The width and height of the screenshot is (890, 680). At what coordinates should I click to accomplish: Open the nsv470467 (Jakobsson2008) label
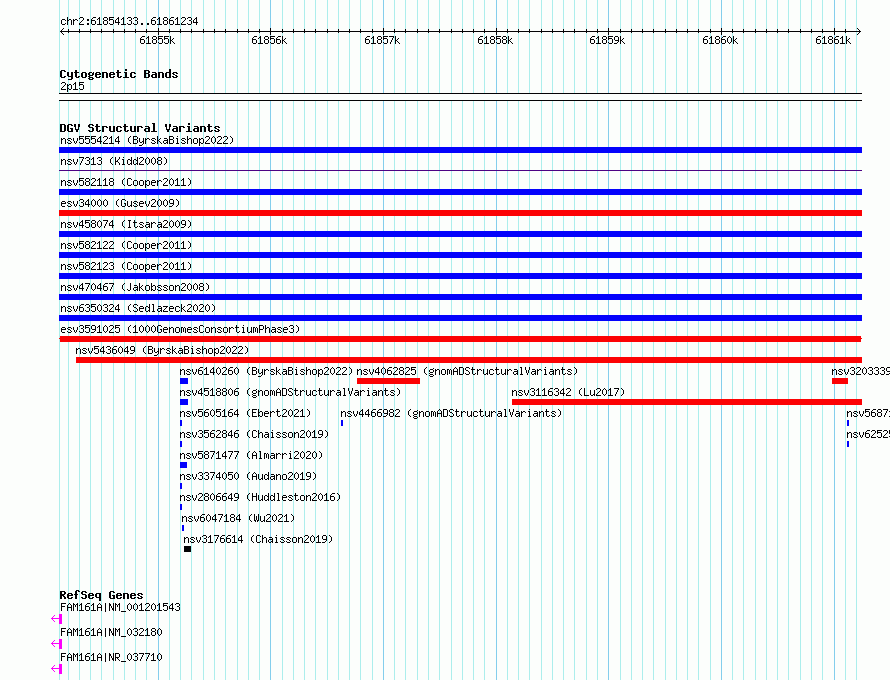coord(135,287)
